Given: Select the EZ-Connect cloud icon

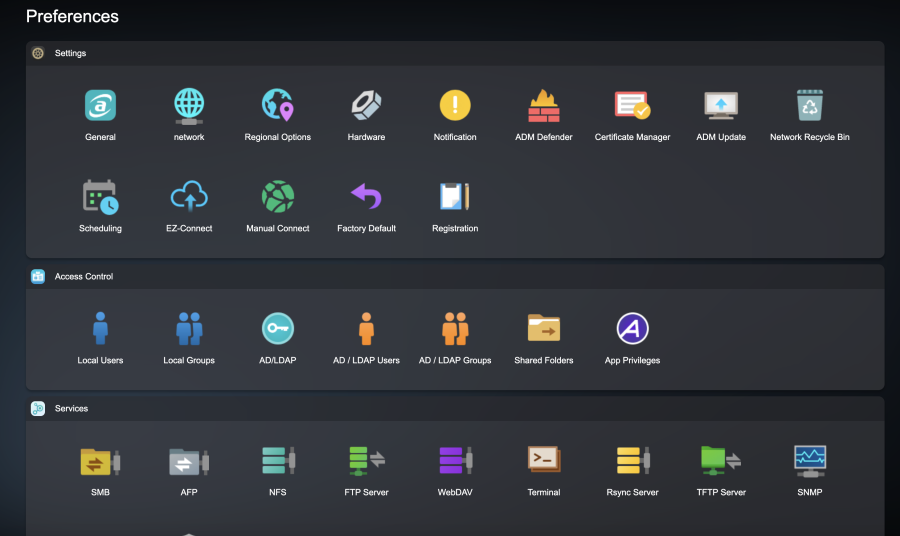Looking at the screenshot, I should [x=189, y=196].
